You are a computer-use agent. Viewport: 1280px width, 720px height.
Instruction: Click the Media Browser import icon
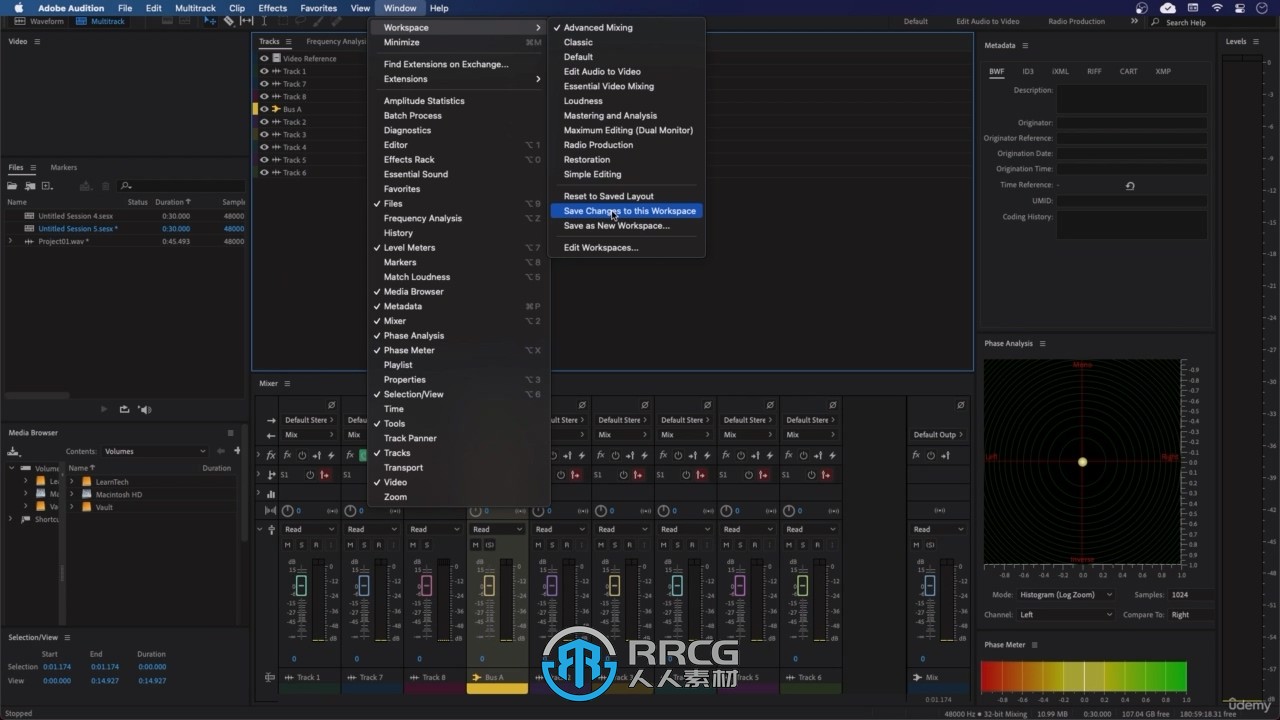coord(13,451)
